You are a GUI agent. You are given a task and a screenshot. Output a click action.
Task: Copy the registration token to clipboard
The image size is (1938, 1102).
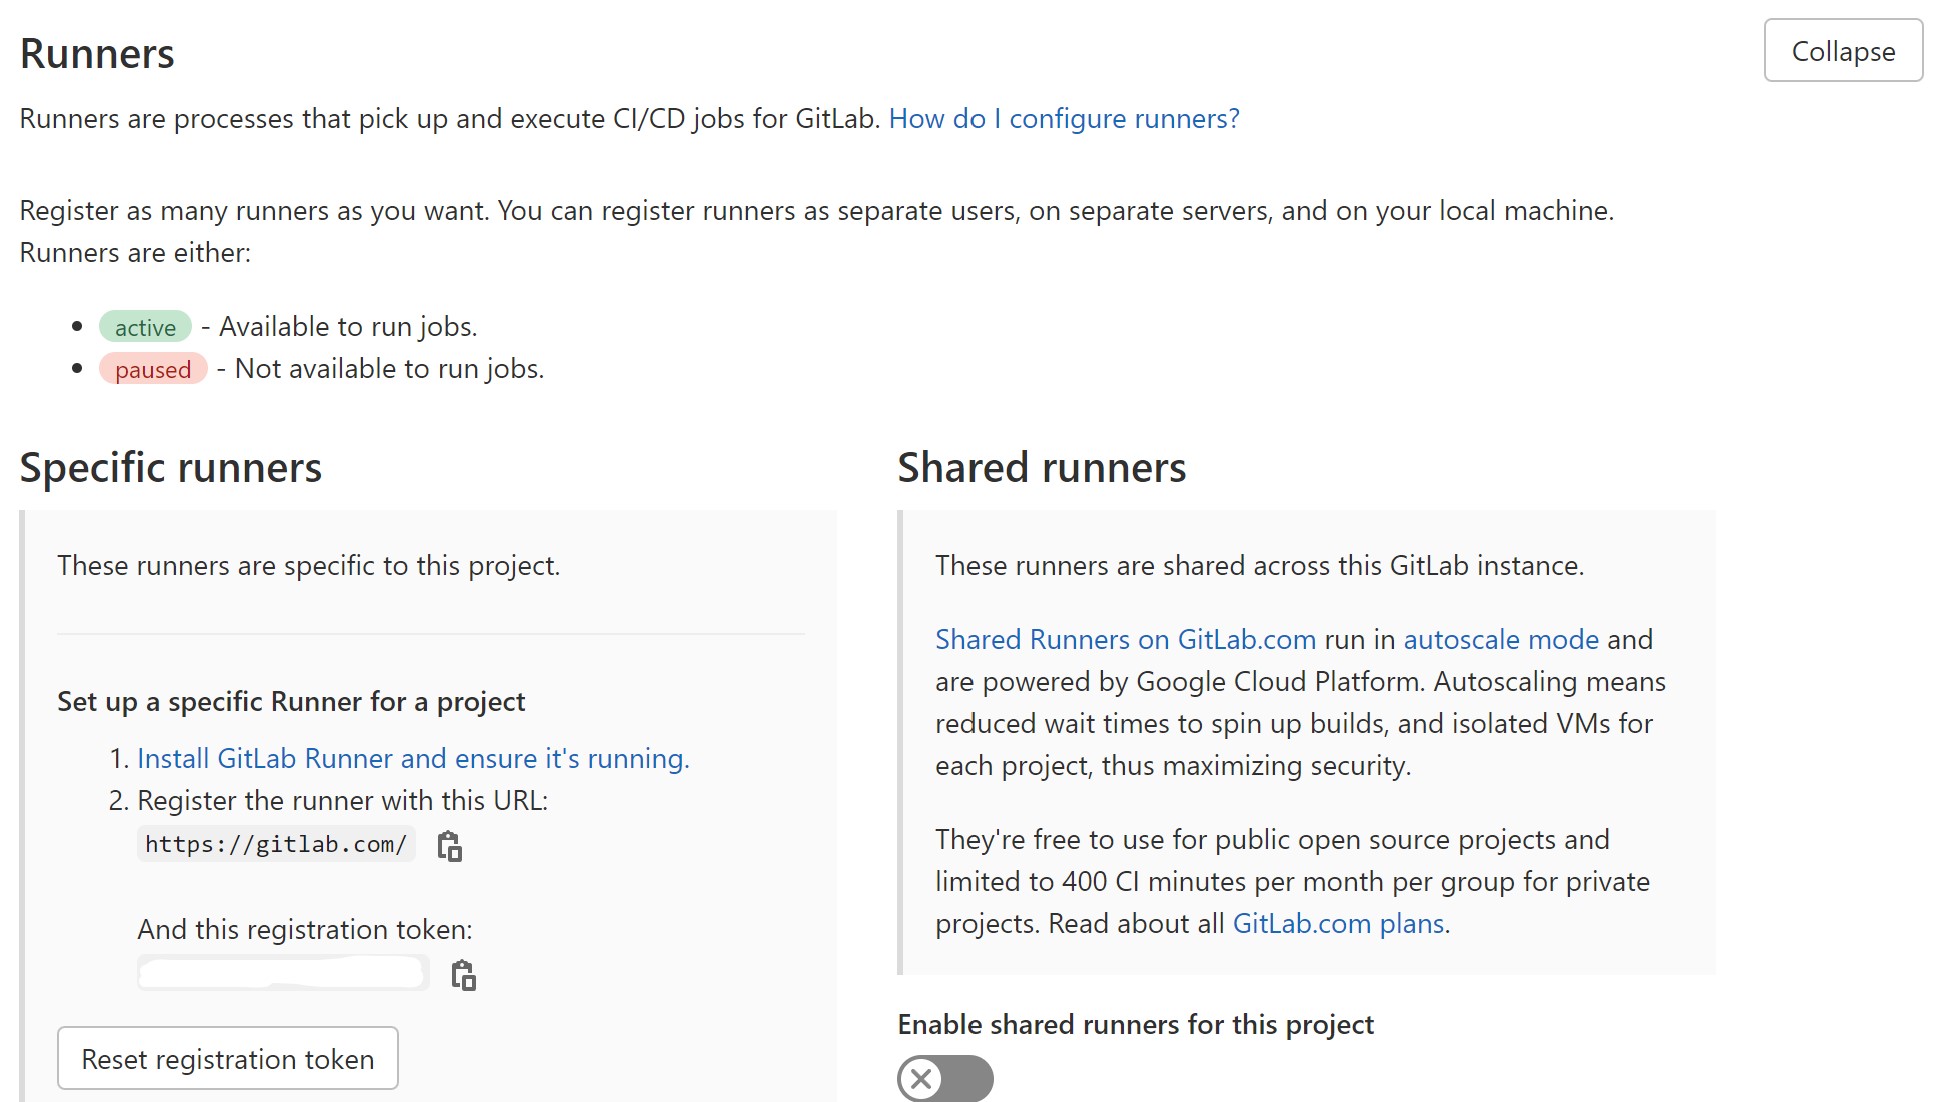tap(462, 973)
